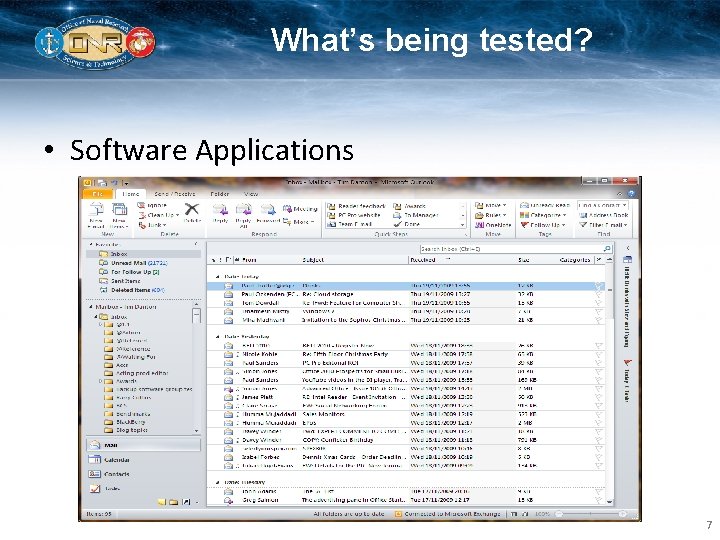Switch to the Folder ribbon tab
This screenshot has height=540, width=720.
point(219,194)
